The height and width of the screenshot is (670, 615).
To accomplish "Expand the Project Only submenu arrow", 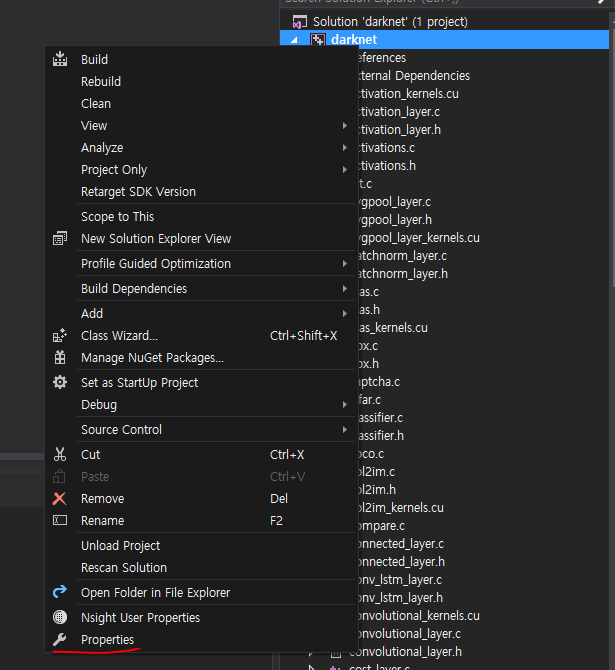I will tap(344, 170).
